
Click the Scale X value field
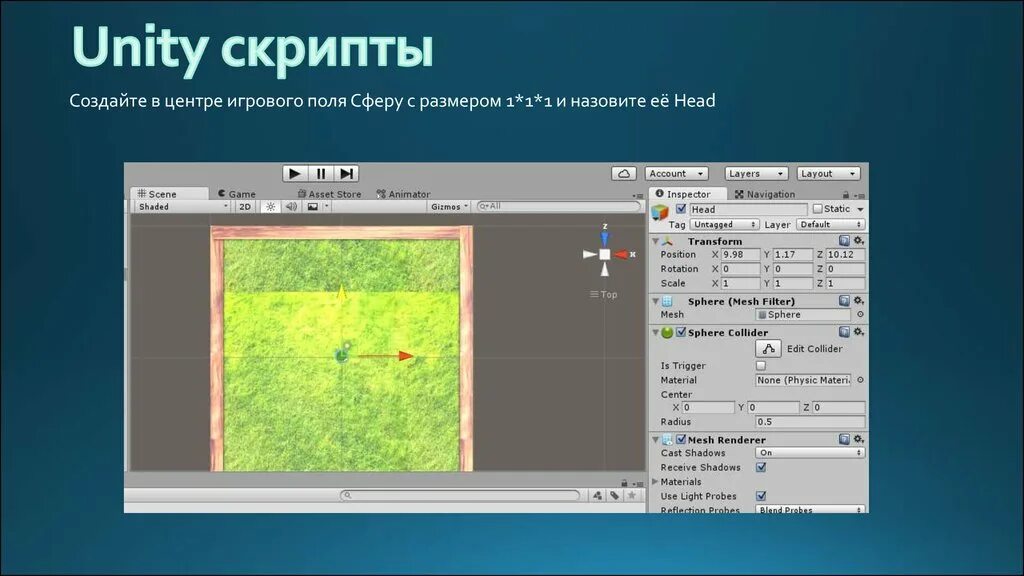pyautogui.click(x=741, y=283)
